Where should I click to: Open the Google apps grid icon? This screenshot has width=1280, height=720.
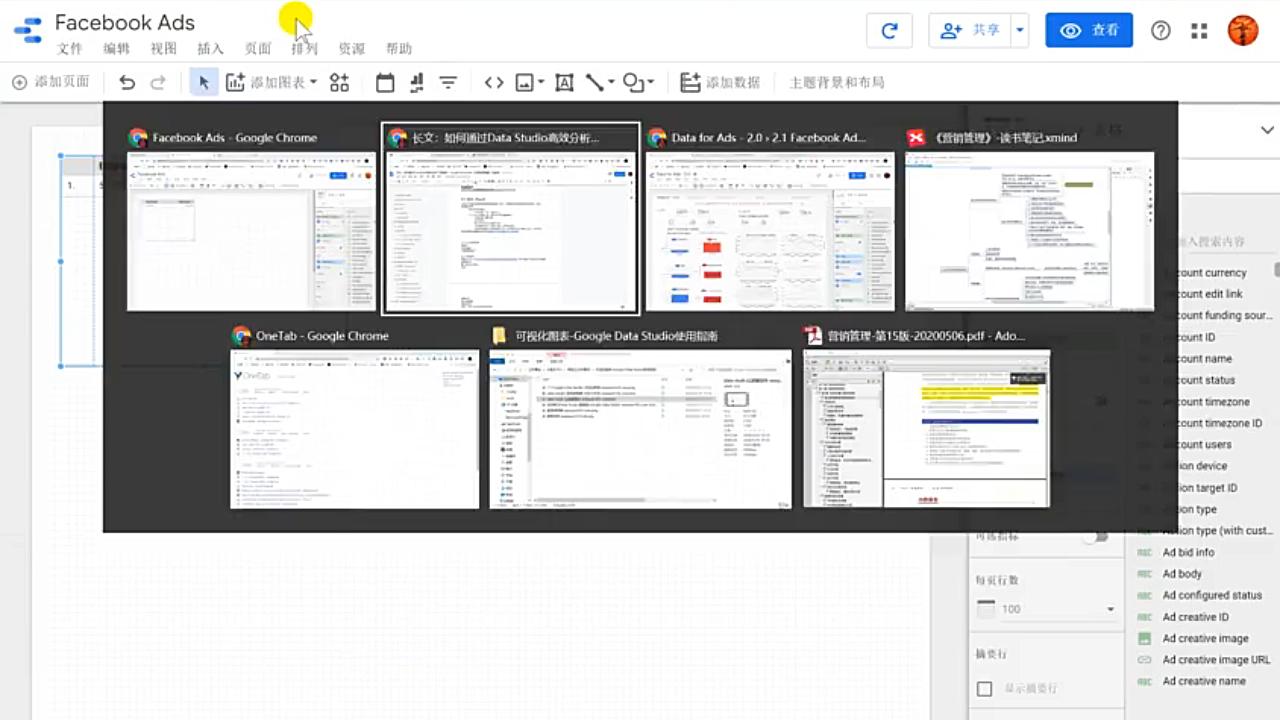pyautogui.click(x=1199, y=31)
